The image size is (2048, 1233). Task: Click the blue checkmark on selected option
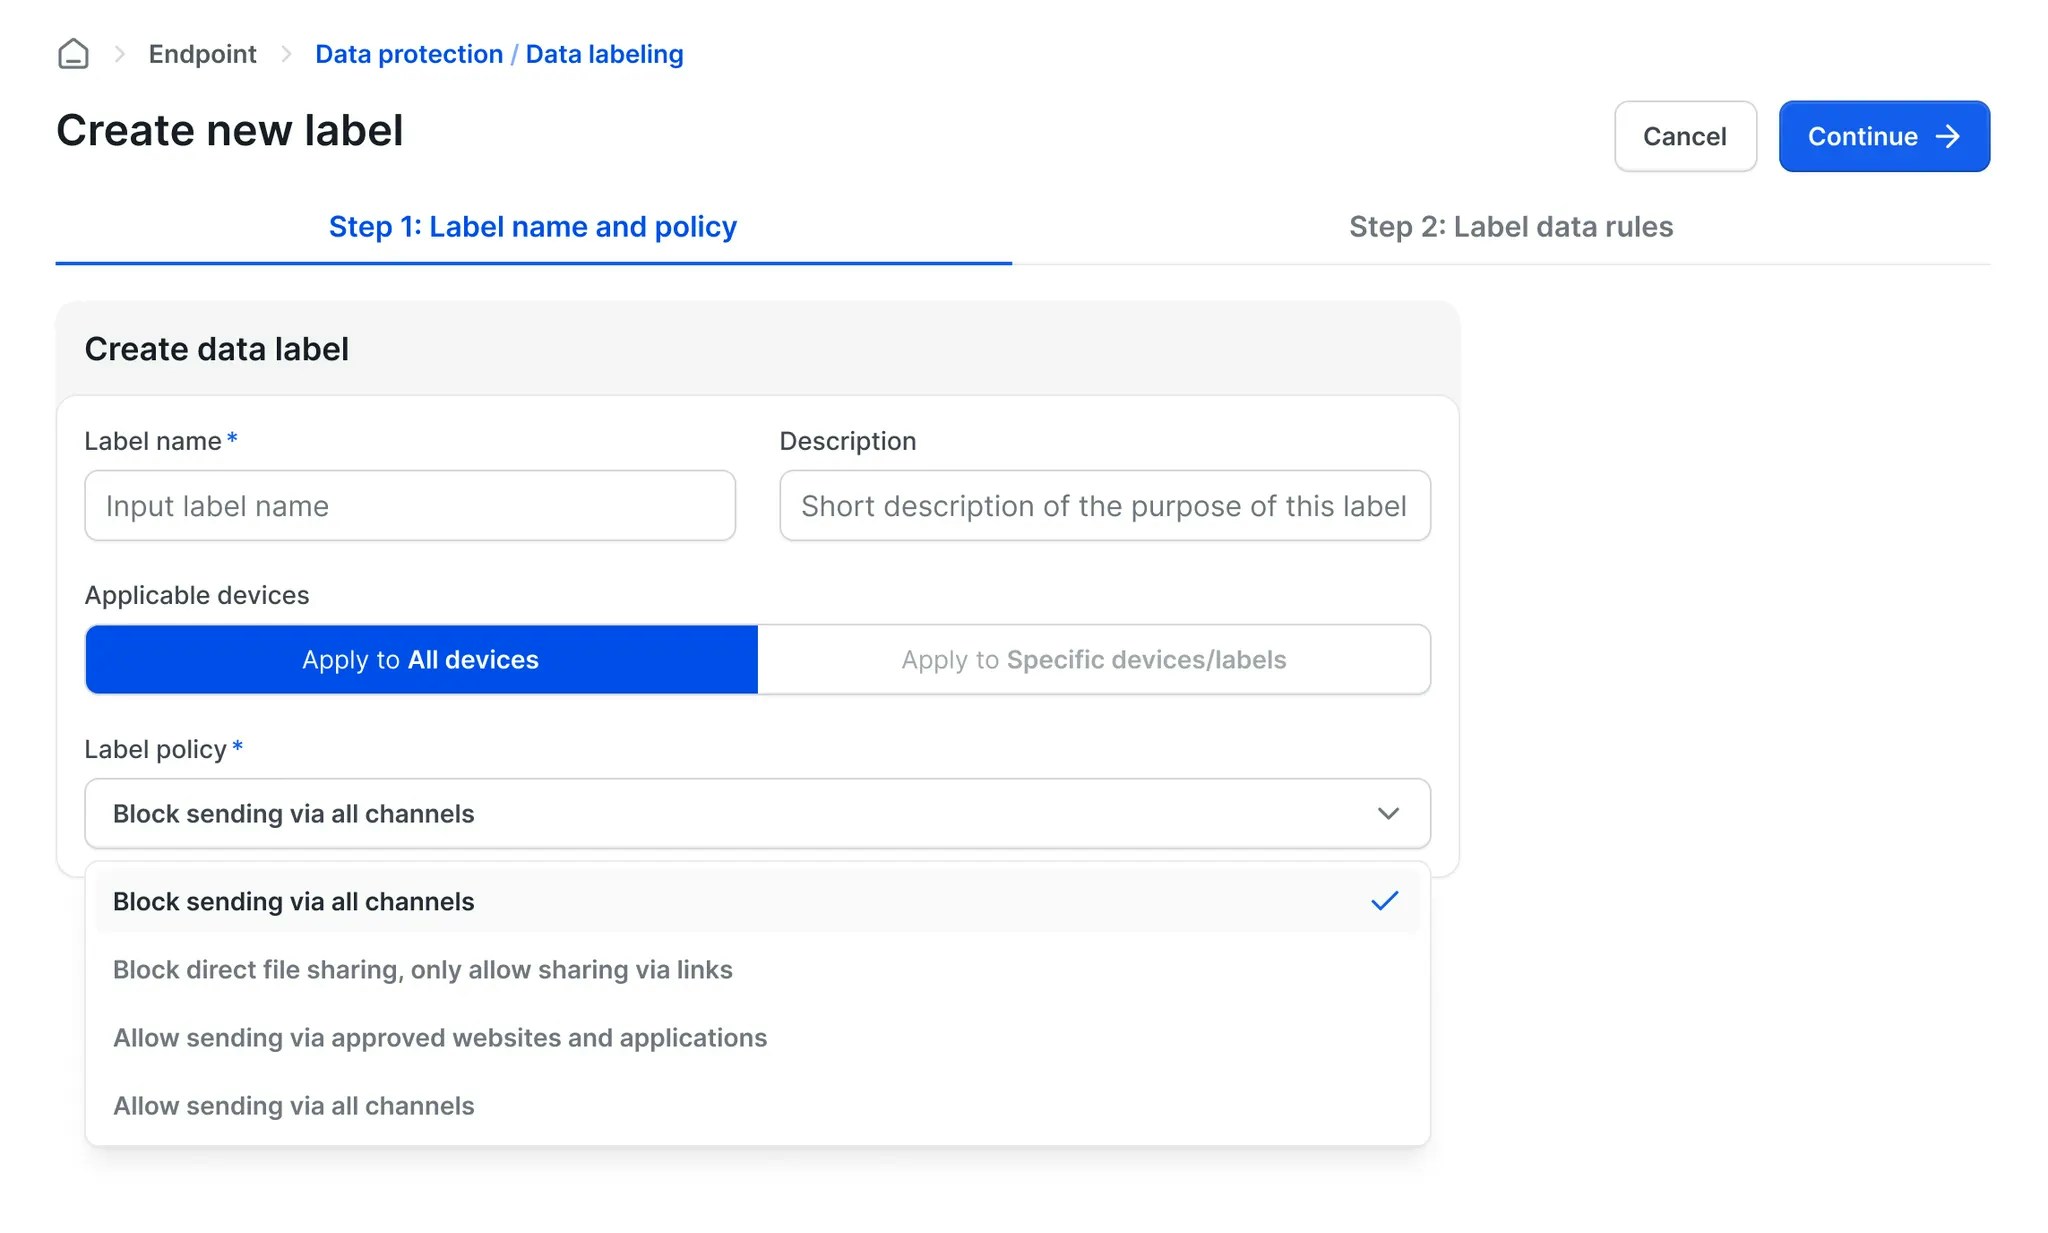coord(1384,901)
